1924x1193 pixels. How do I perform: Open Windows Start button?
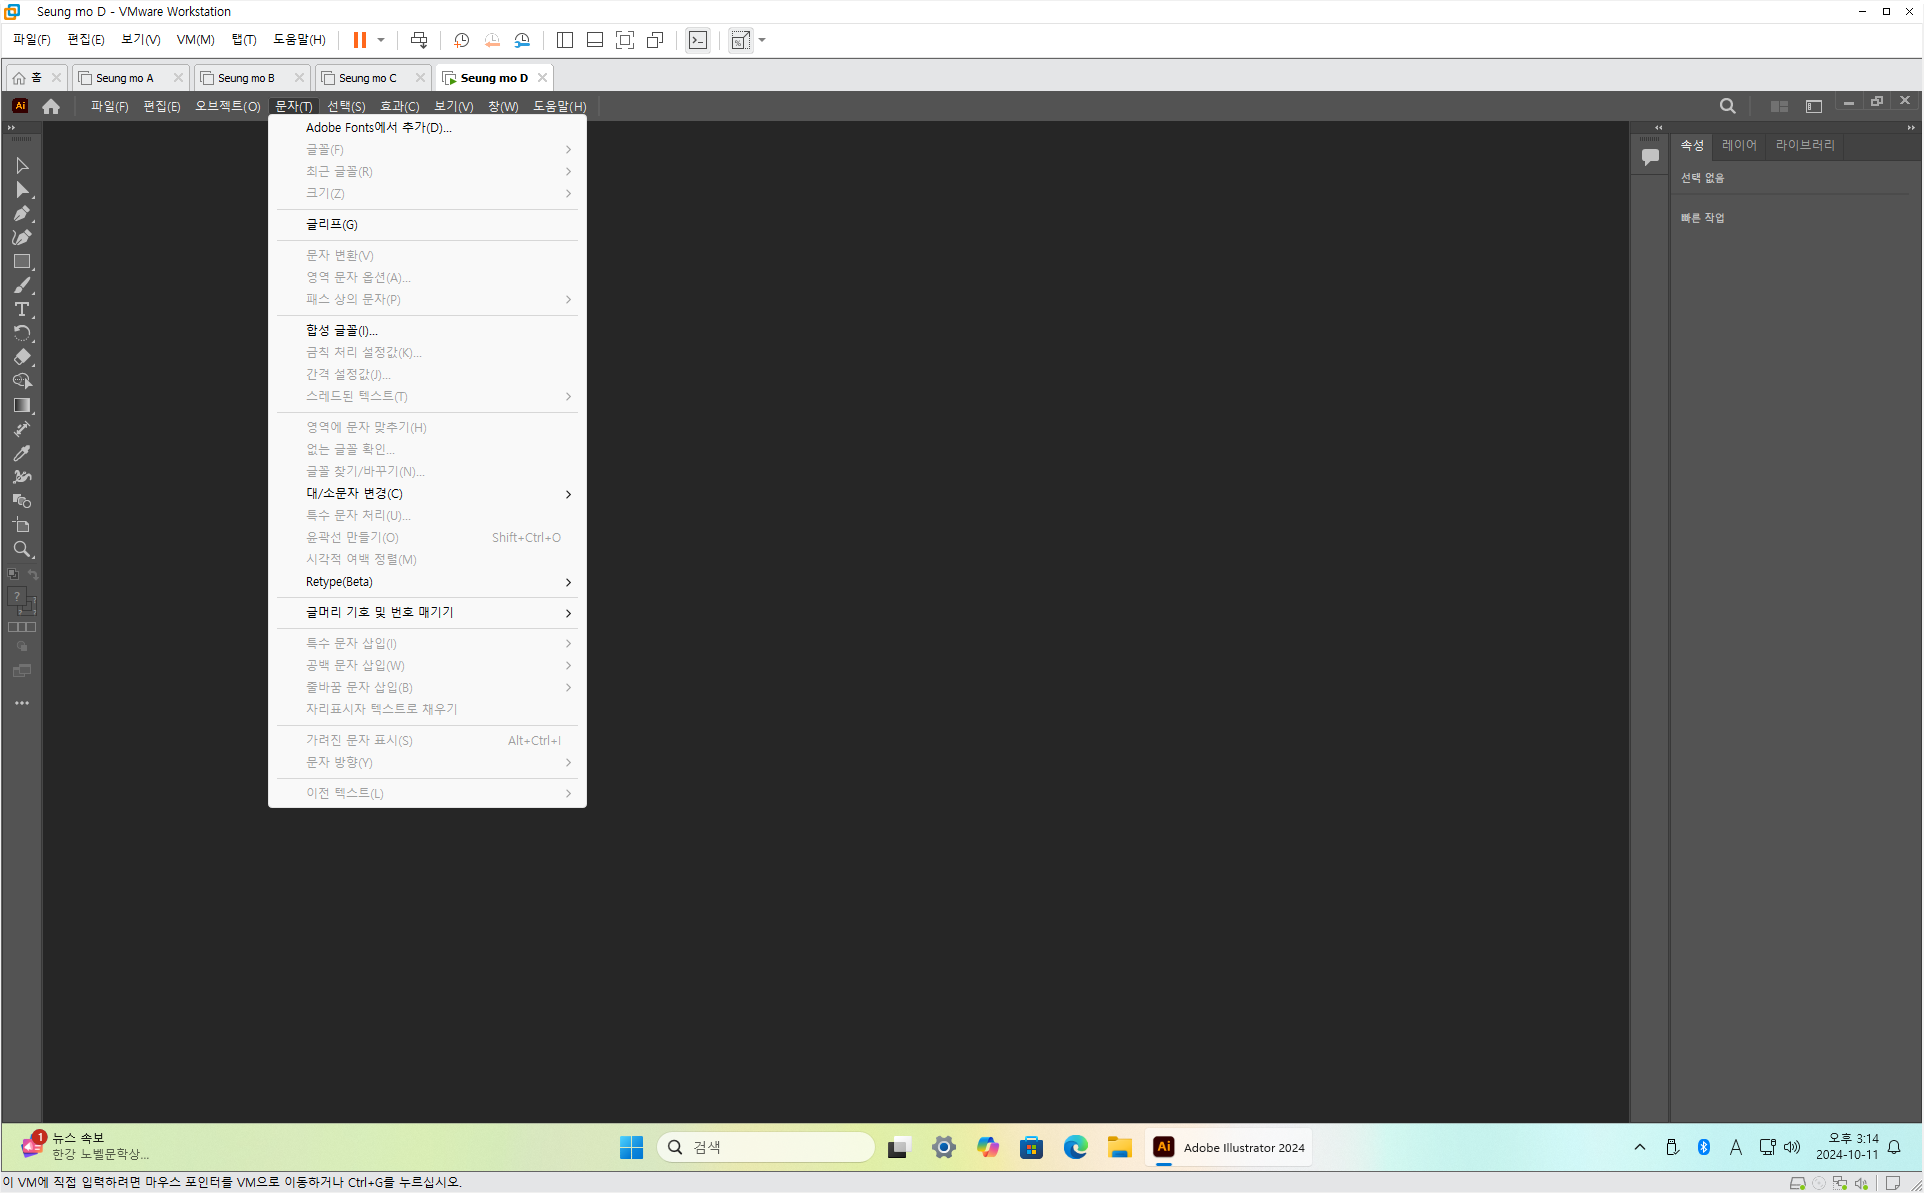pyautogui.click(x=631, y=1147)
